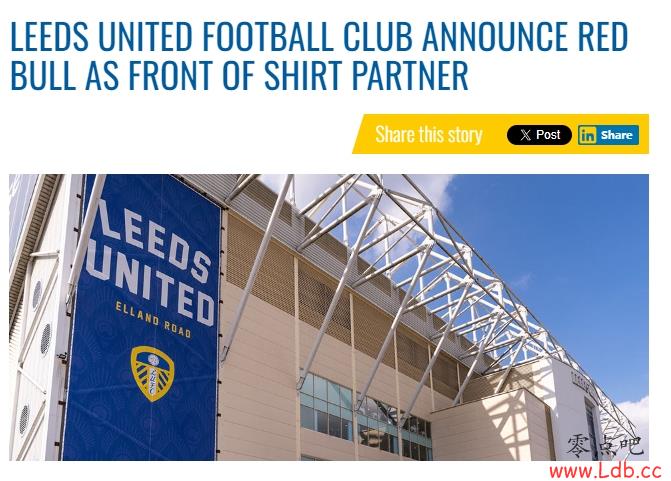The width and height of the screenshot is (671, 481).
Task: Click the Chinese watermark text on photo
Action: (605, 446)
